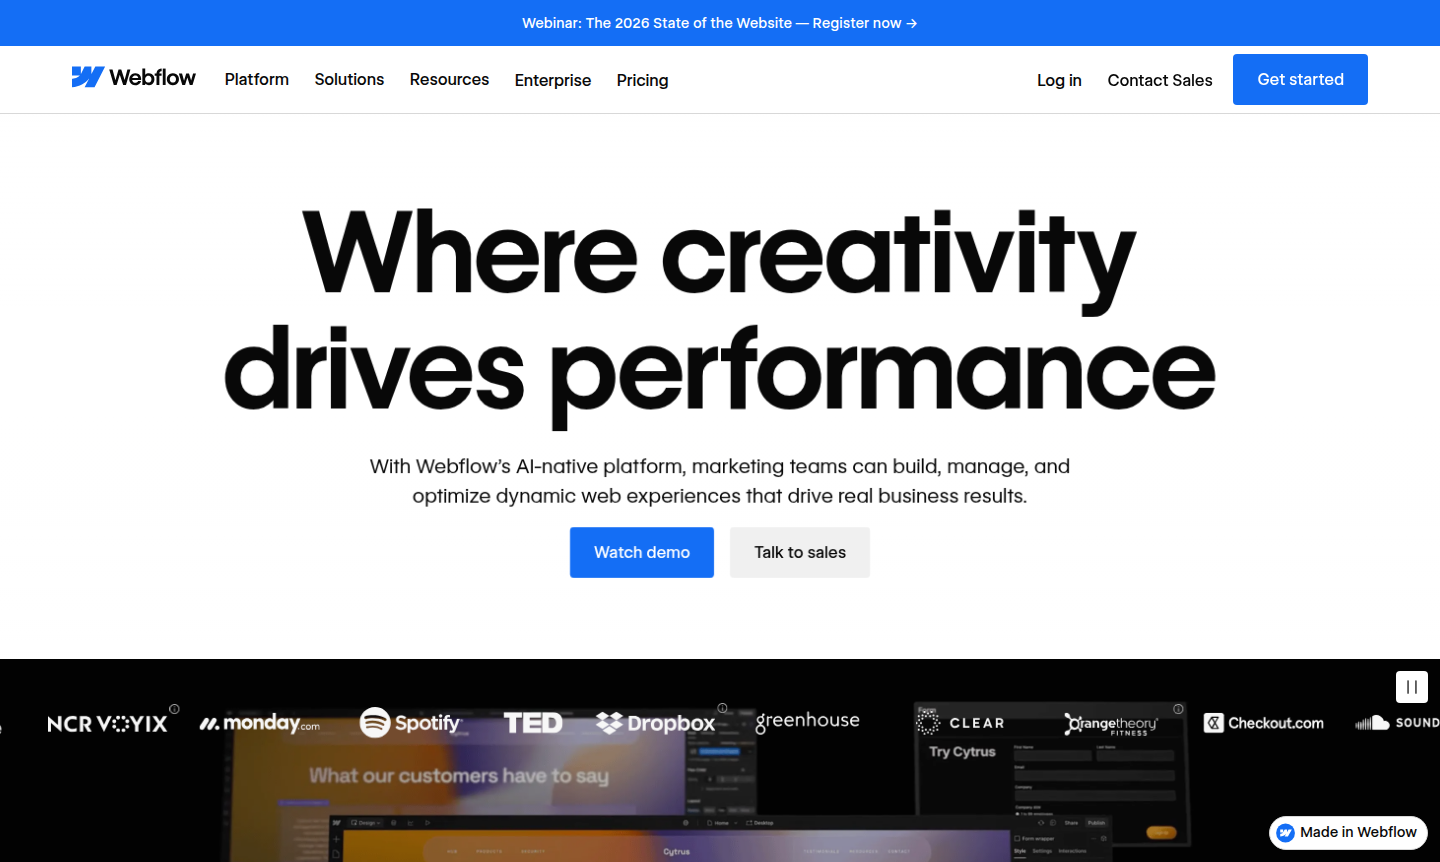Open the Platform dropdown menu
This screenshot has width=1440, height=862.
(x=257, y=79)
